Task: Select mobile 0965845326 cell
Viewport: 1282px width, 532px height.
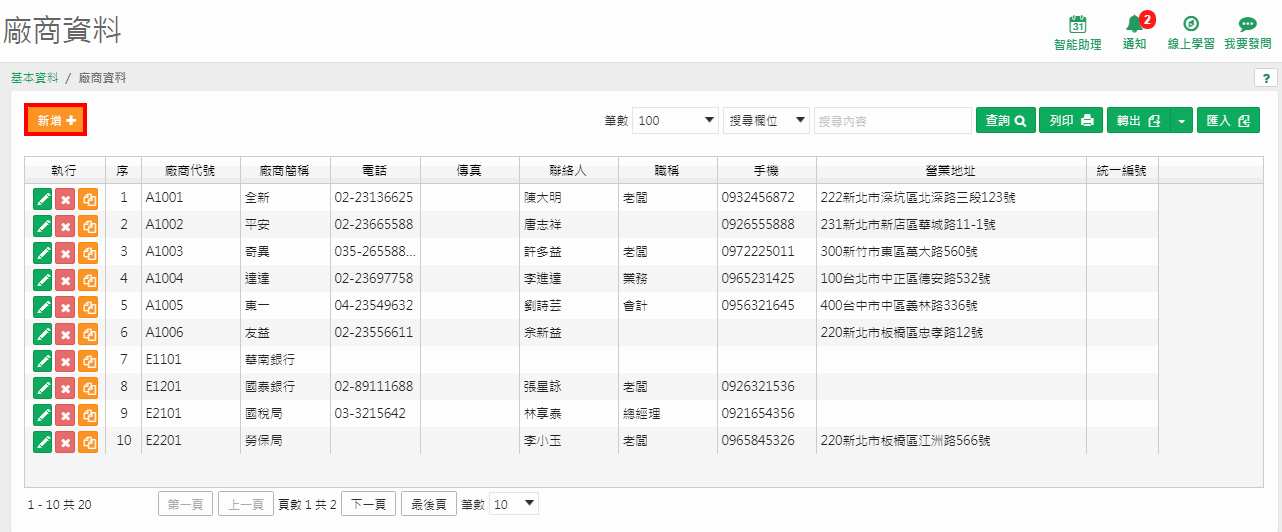Action: tap(766, 441)
